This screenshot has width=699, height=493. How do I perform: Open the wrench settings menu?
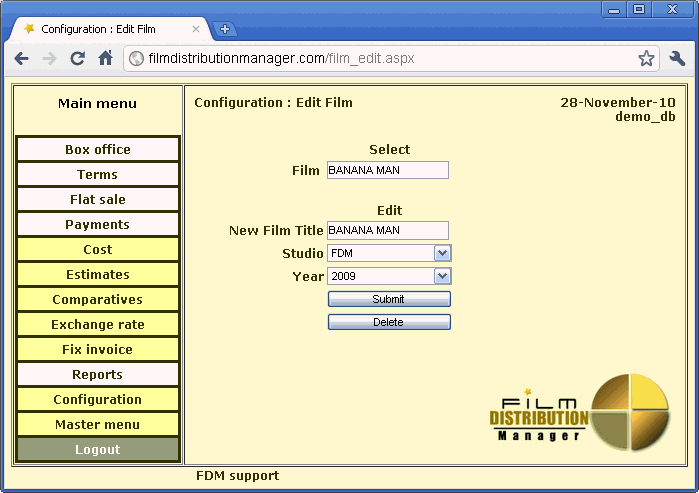coord(677,59)
